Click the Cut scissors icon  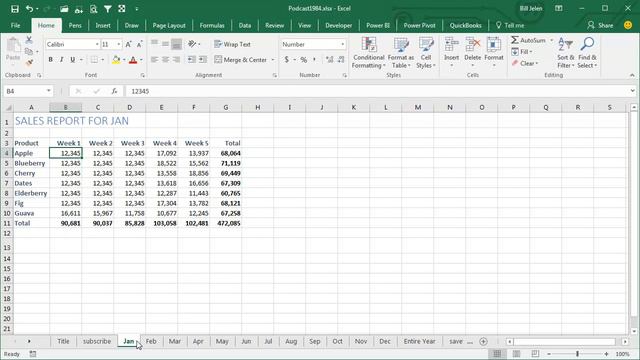[29, 40]
